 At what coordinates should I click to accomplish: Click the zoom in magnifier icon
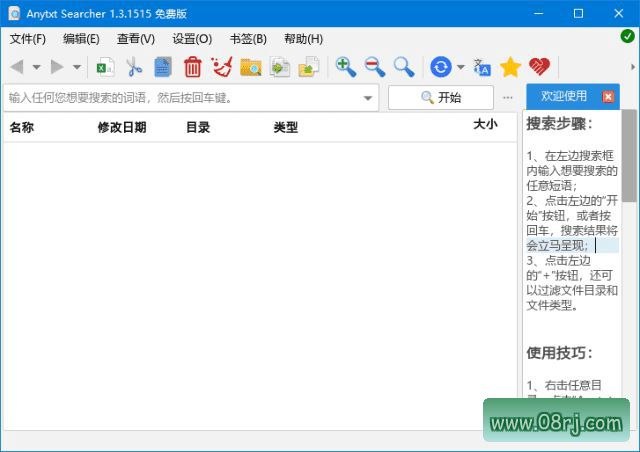[345, 67]
